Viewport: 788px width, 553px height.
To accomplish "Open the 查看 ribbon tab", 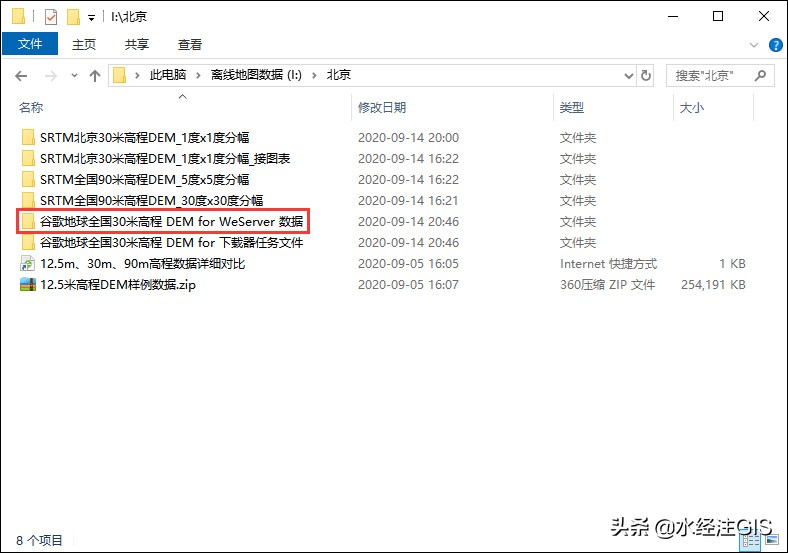I will [x=189, y=45].
